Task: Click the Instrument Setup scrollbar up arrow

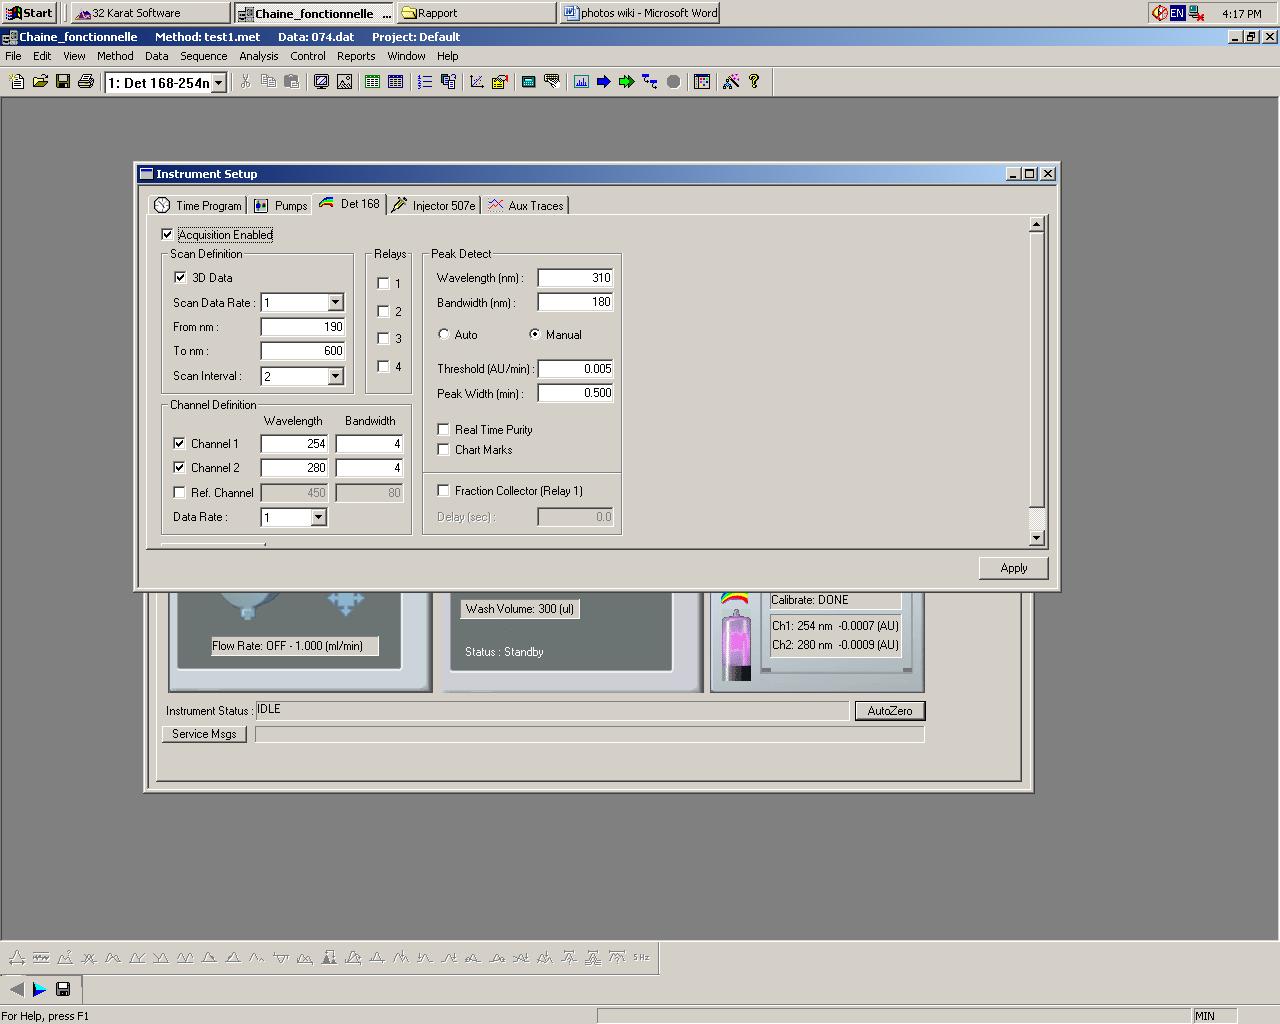Action: 1037,224
